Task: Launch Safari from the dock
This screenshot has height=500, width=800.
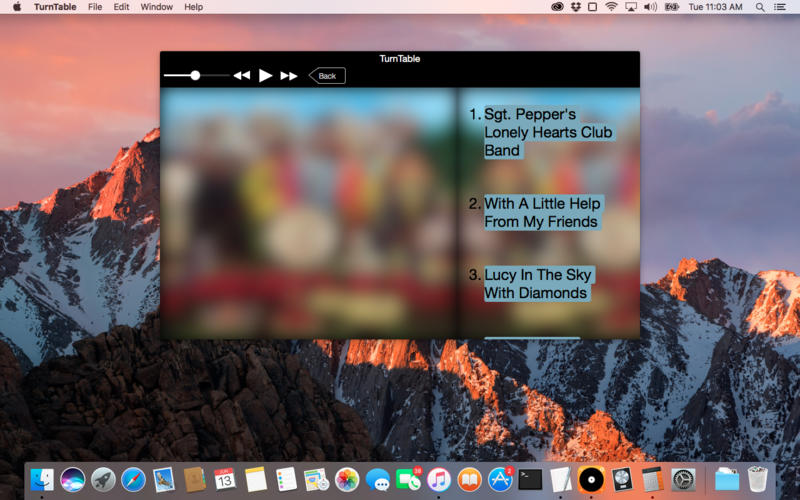Action: [x=133, y=479]
